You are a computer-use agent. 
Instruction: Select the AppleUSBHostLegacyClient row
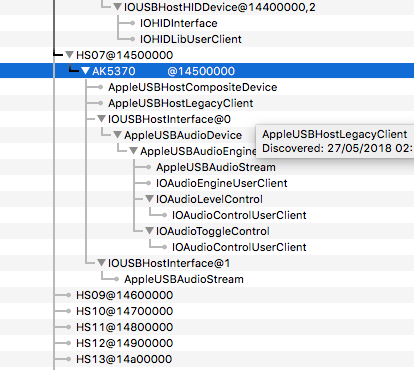coord(181,103)
